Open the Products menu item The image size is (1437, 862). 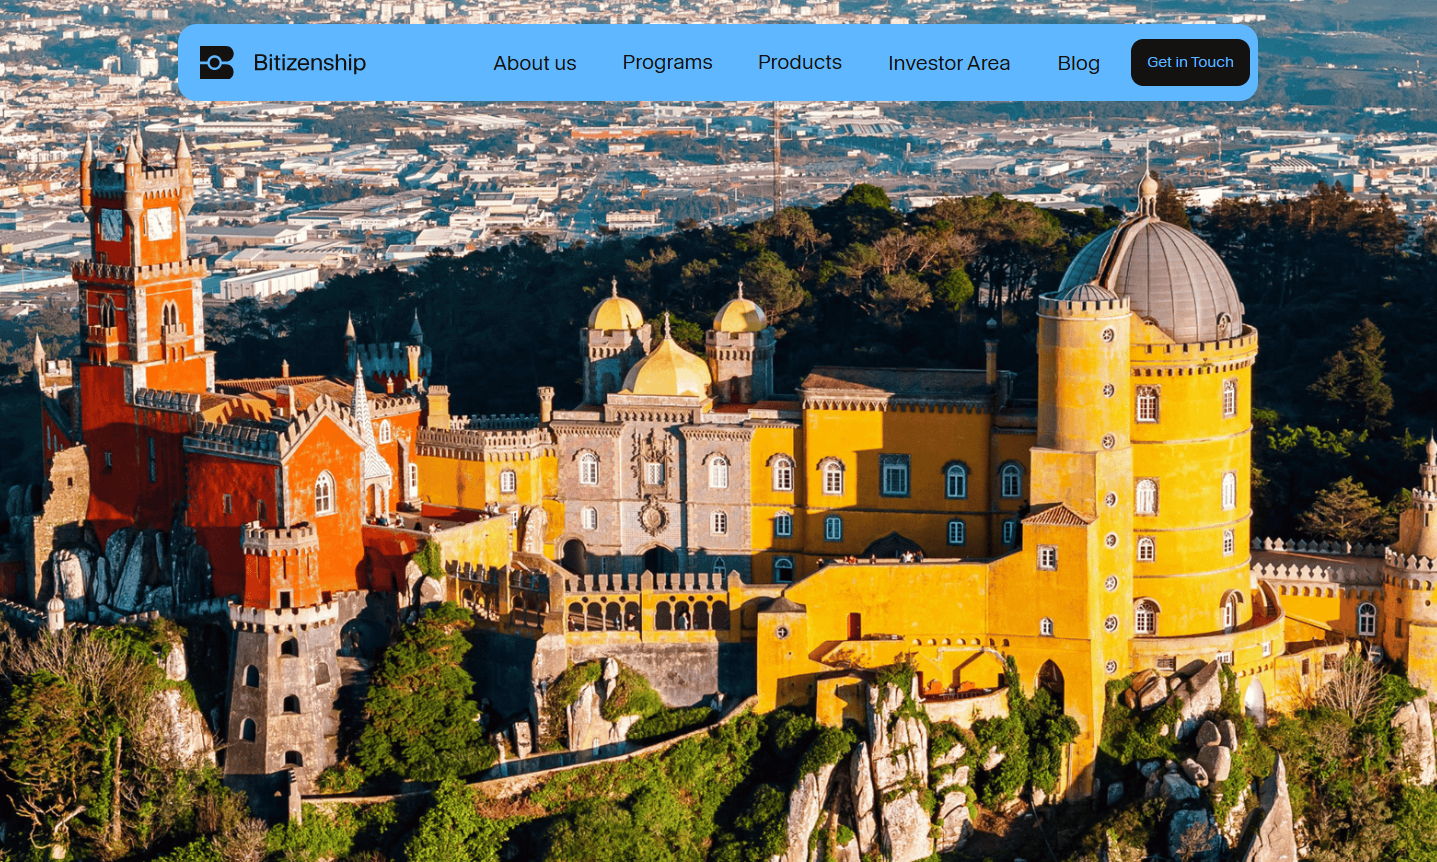800,62
